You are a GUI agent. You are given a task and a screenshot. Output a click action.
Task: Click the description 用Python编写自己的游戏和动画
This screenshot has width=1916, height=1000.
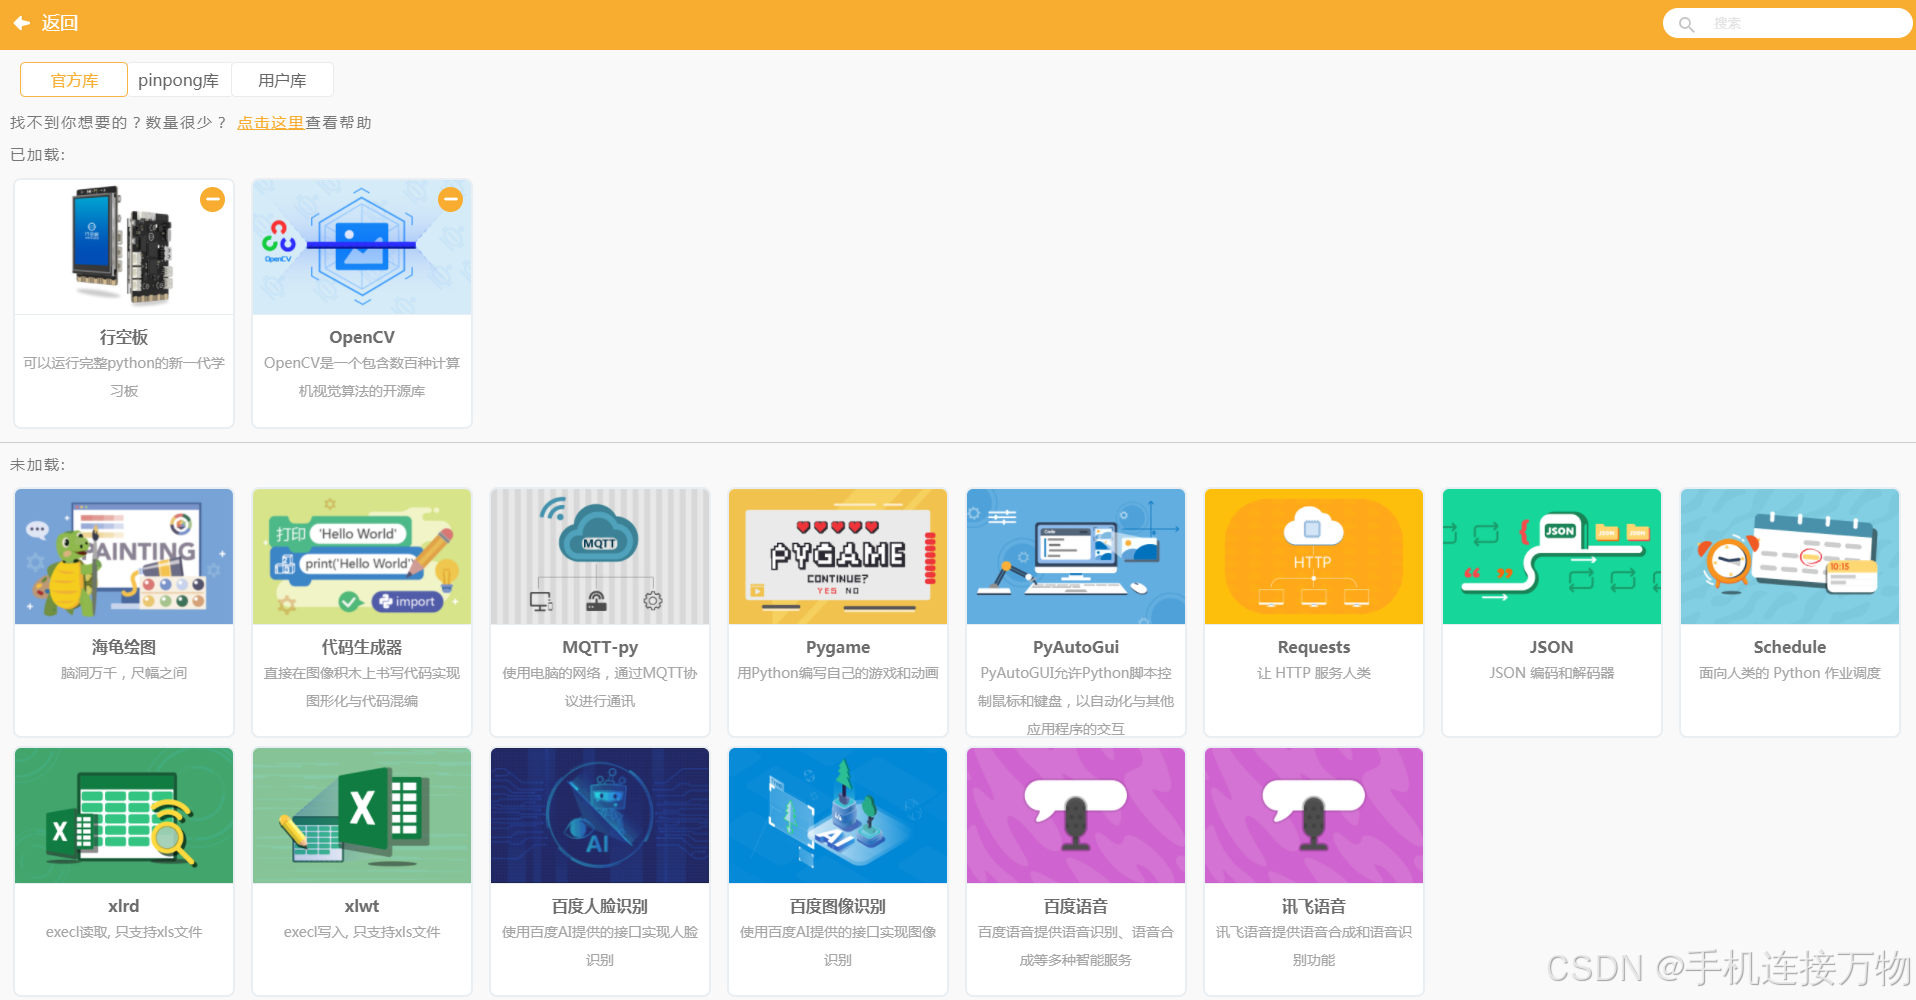[x=838, y=673]
